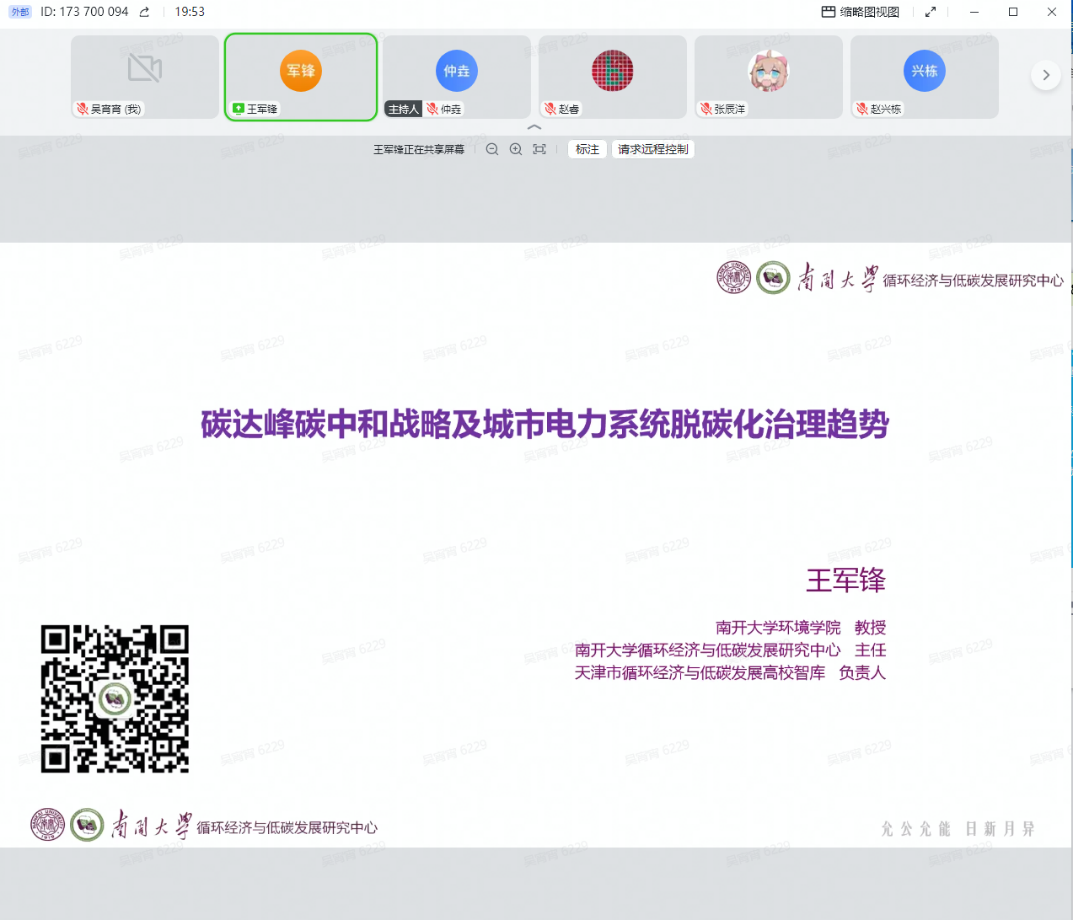Open the 缩略图视图 layout view switcher
1073x920 pixels.
[x=860, y=12]
